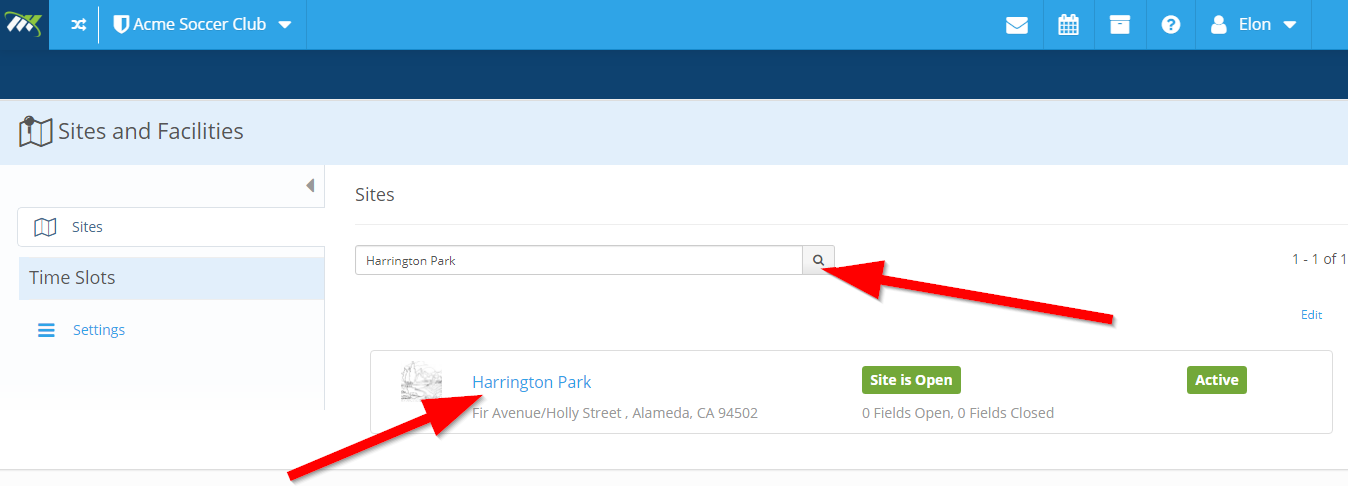Screen dimensions: 1348x486
Task: Open the help question mark icon
Action: [1171, 25]
